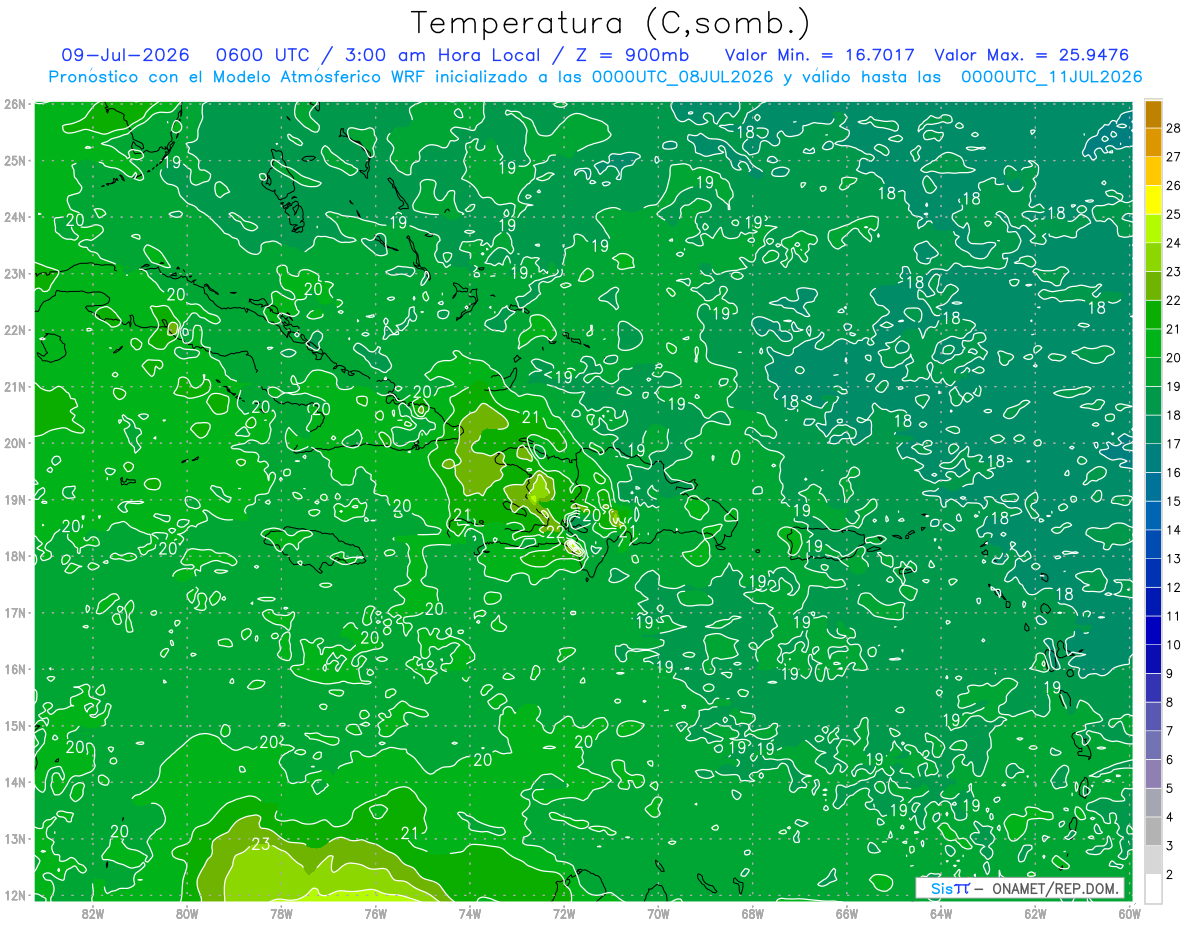Click latitude label '26N'
This screenshot has height=927, width=1200.
click(14, 104)
